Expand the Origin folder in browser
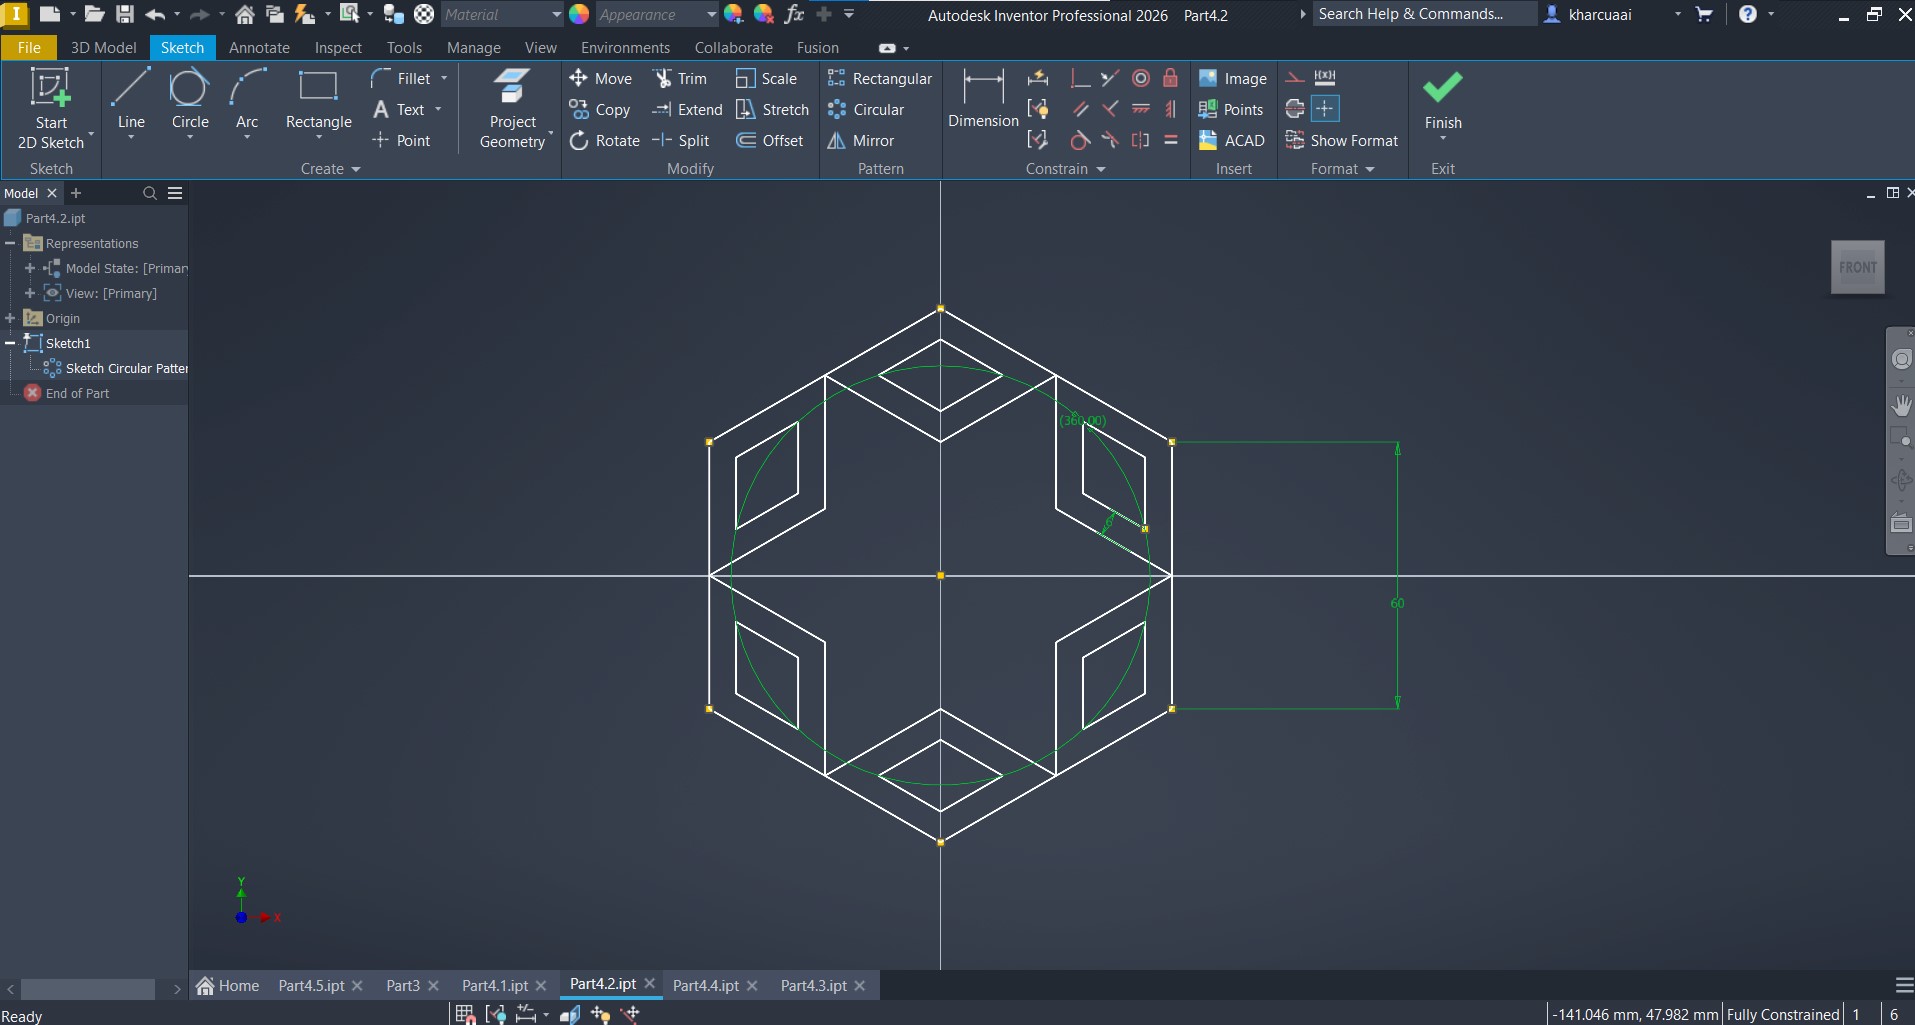The image size is (1915, 1025). click(x=10, y=318)
